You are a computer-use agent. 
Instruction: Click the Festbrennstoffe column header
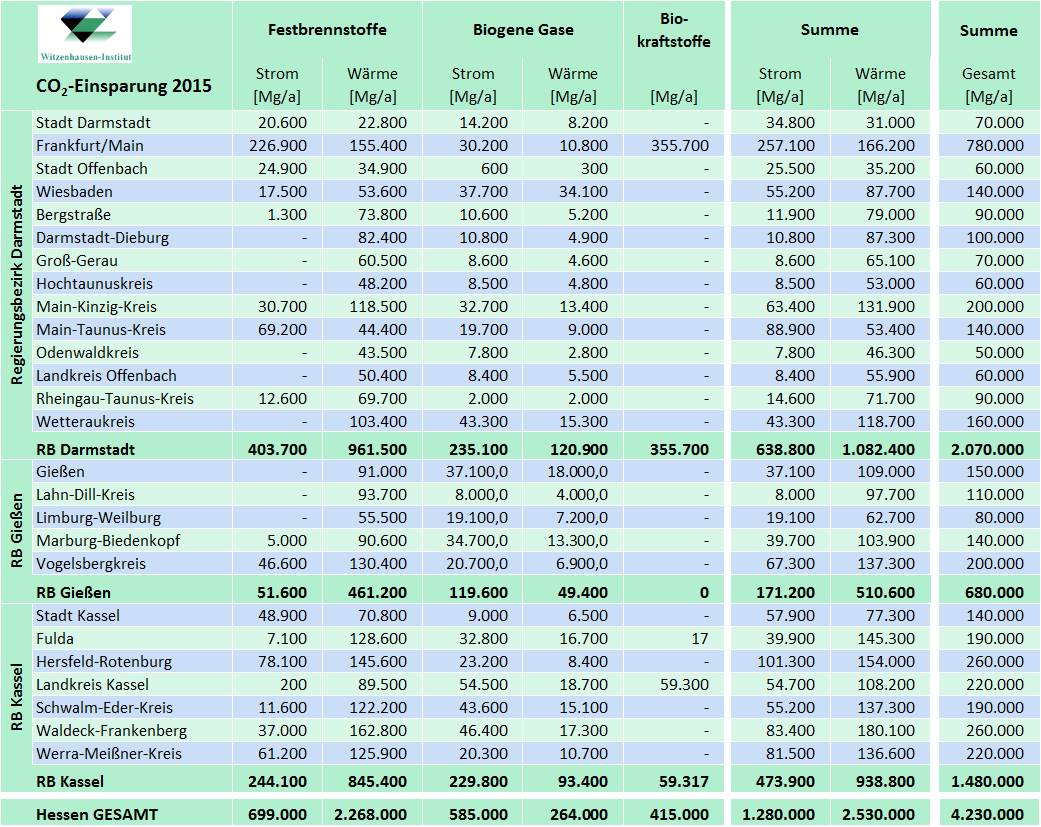pos(327,30)
